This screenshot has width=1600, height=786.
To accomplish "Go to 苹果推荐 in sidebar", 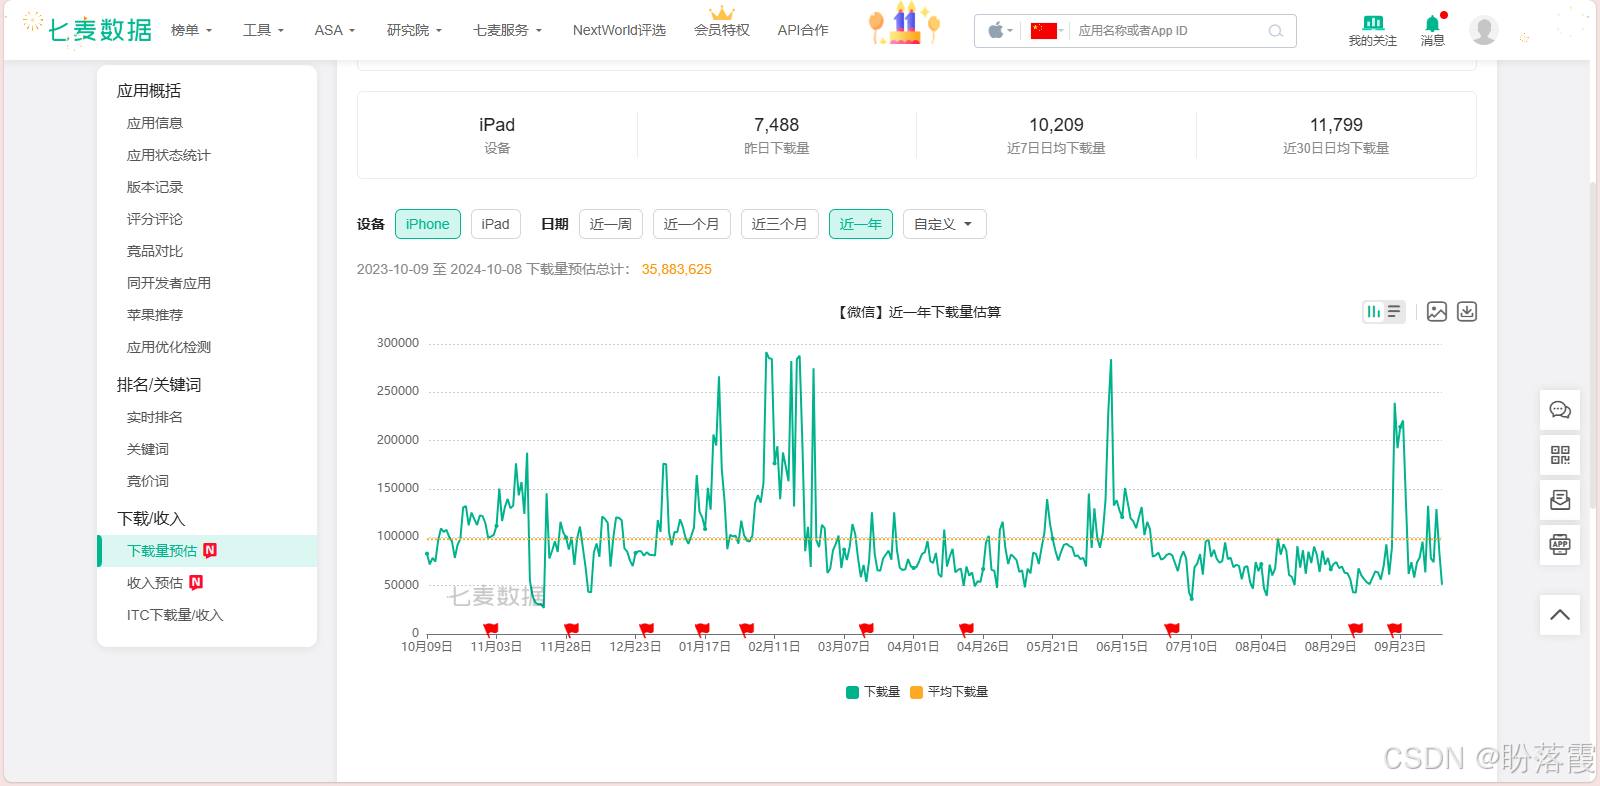I will pos(155,315).
